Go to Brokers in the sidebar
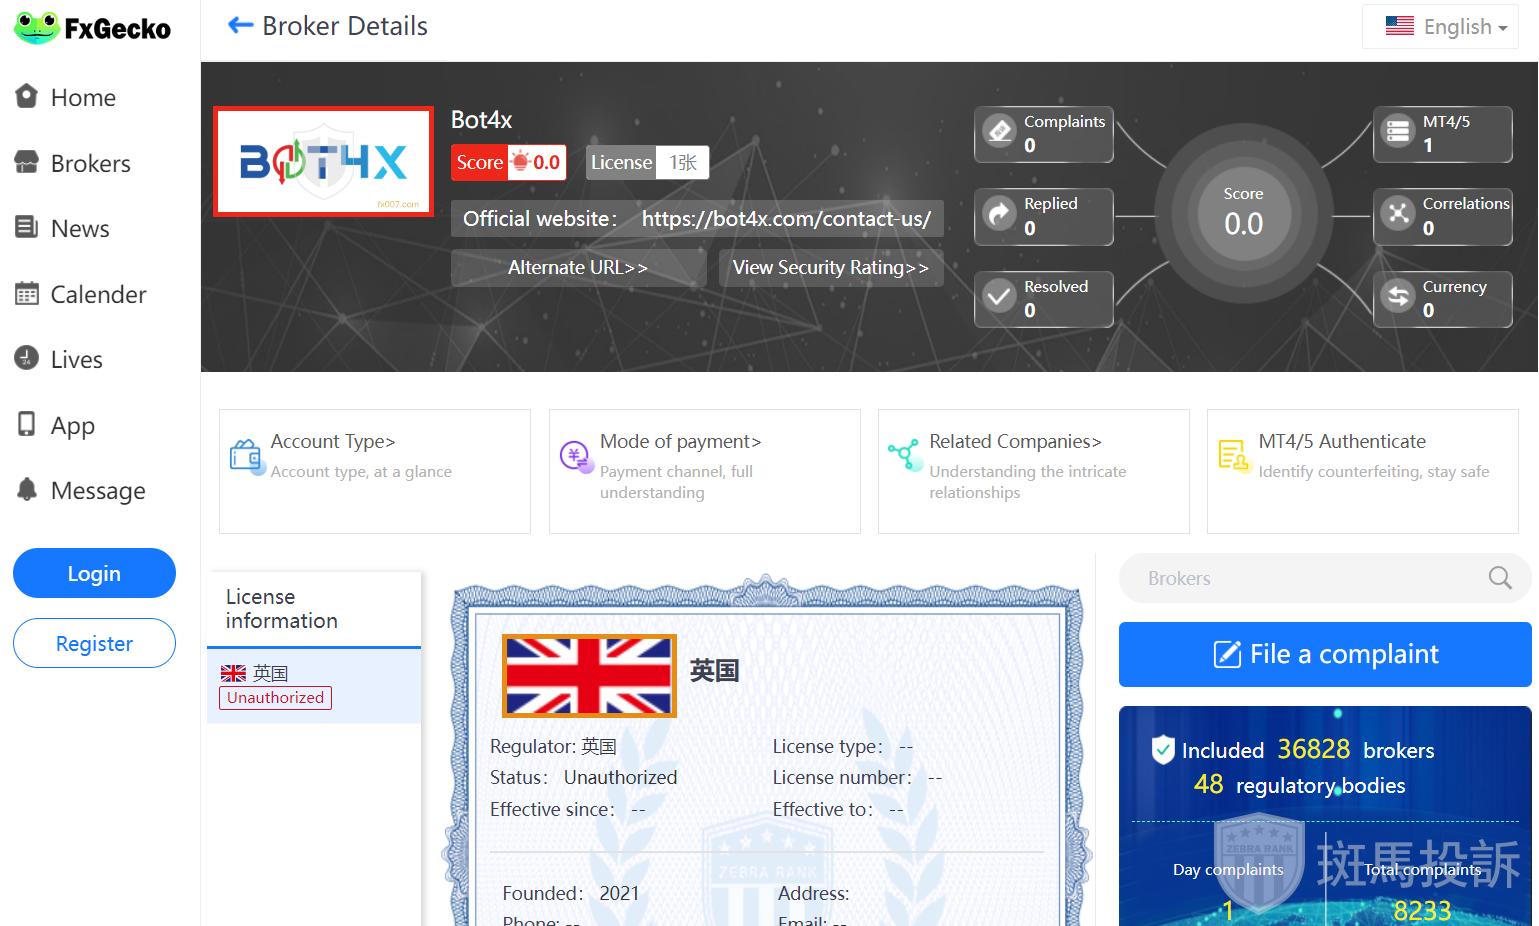The width and height of the screenshot is (1539, 926). [x=90, y=164]
